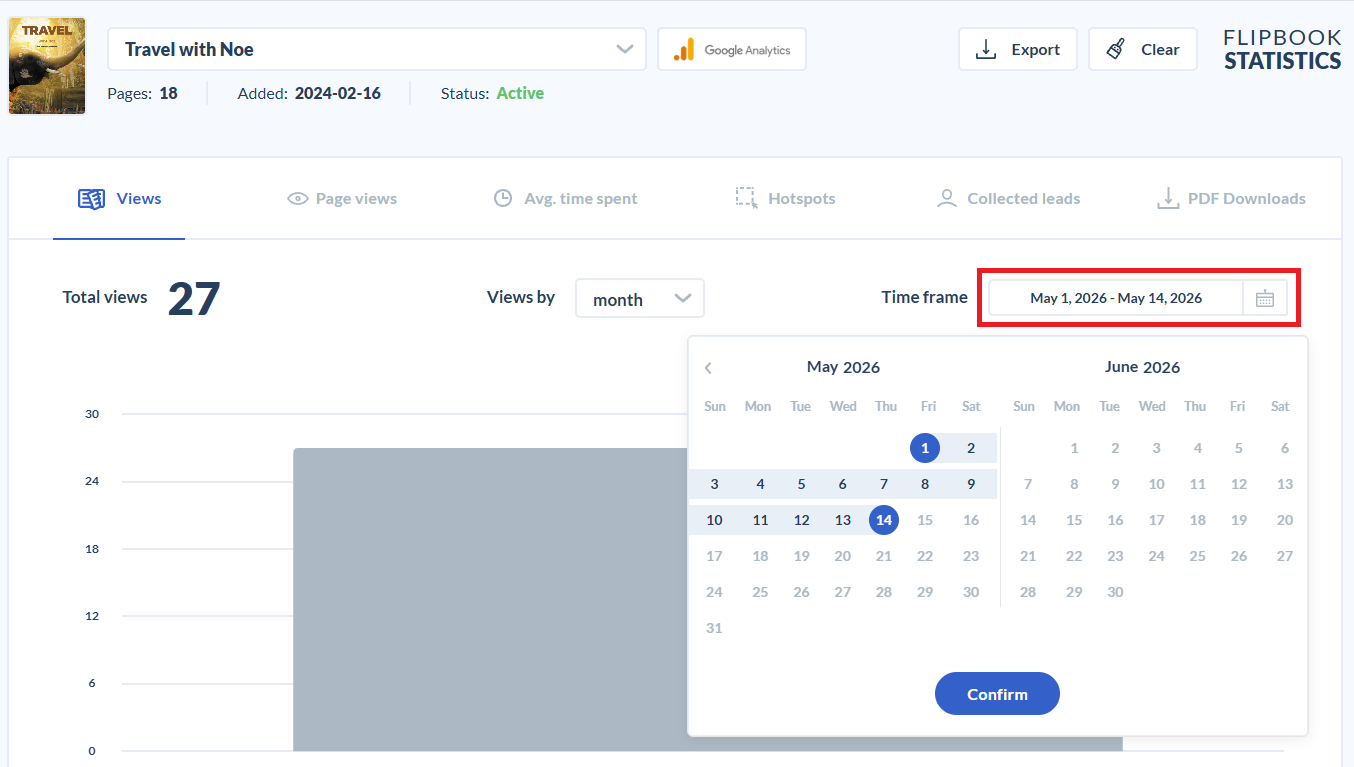
Task: Click the June 2026 month heading
Action: click(1142, 367)
